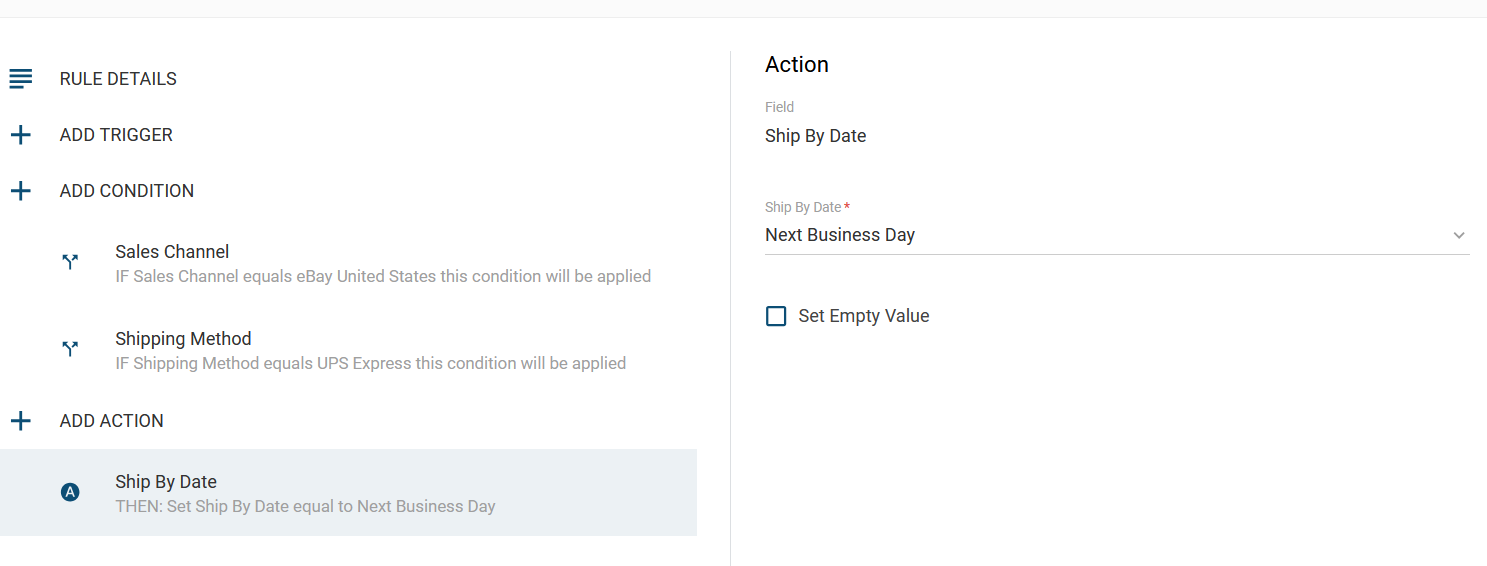Image resolution: width=1487 pixels, height=566 pixels.
Task: Click the Rule Details lines icon
Action: (21, 79)
